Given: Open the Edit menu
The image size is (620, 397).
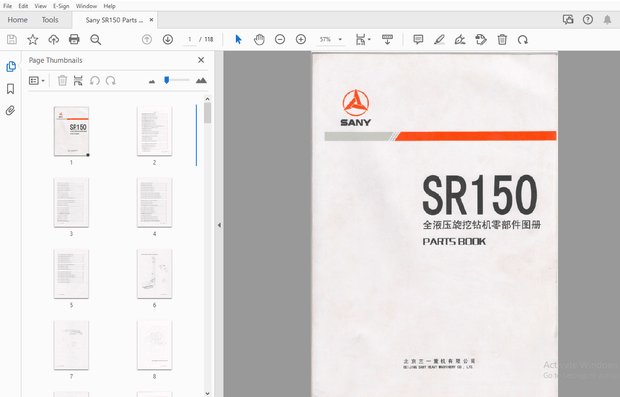Looking at the screenshot, I should [23, 6].
